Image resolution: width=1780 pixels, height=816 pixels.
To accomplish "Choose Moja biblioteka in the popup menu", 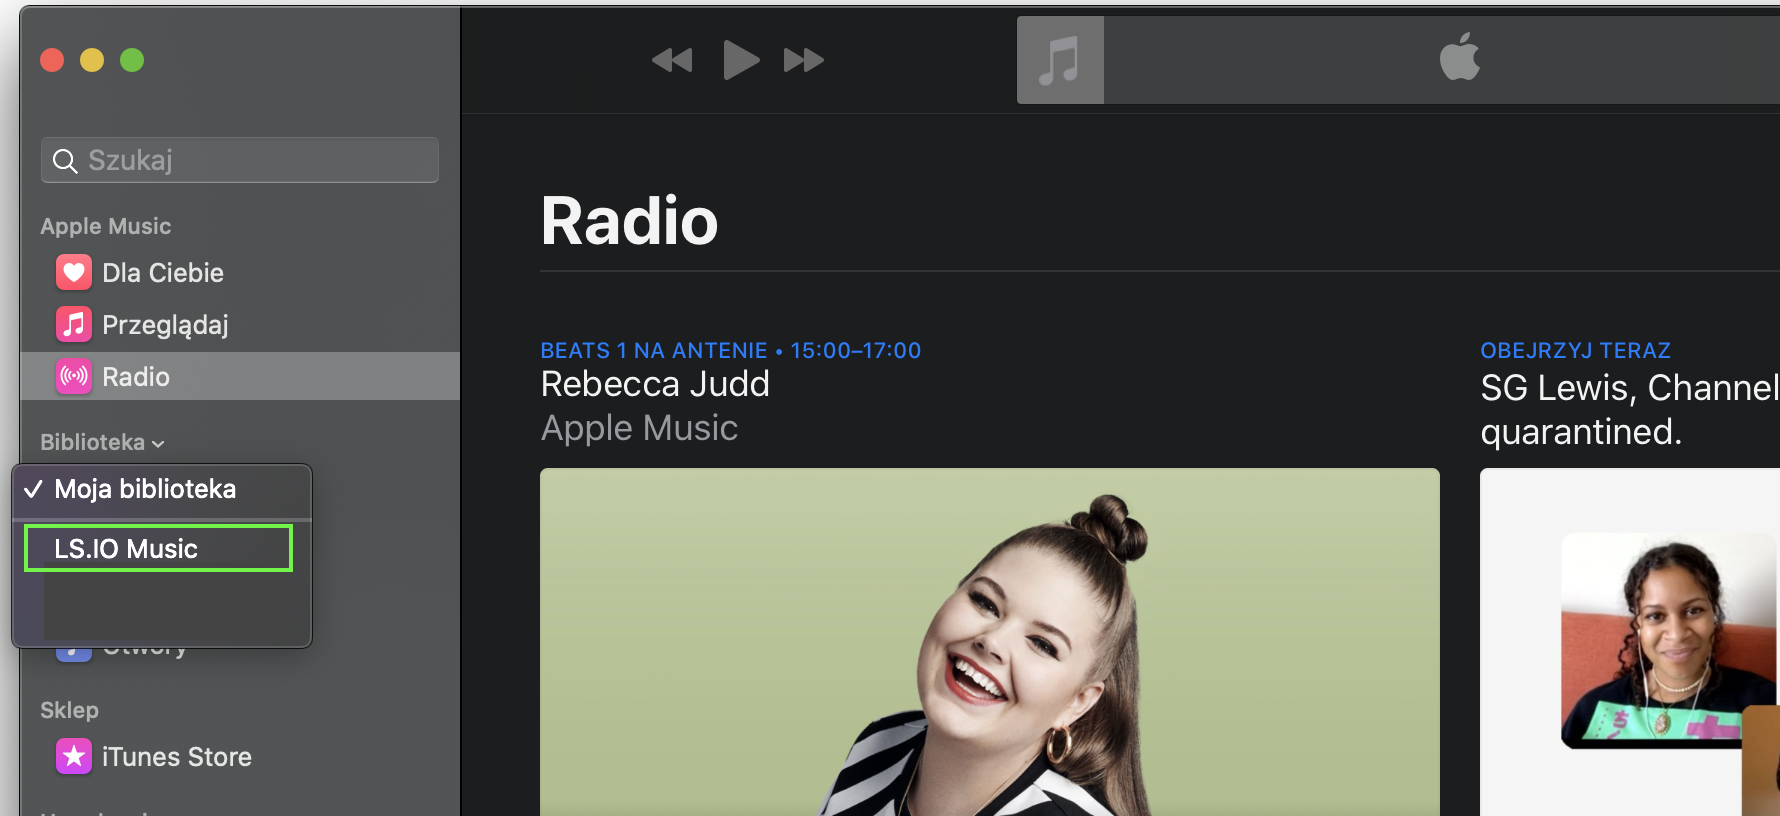I will 162,489.
